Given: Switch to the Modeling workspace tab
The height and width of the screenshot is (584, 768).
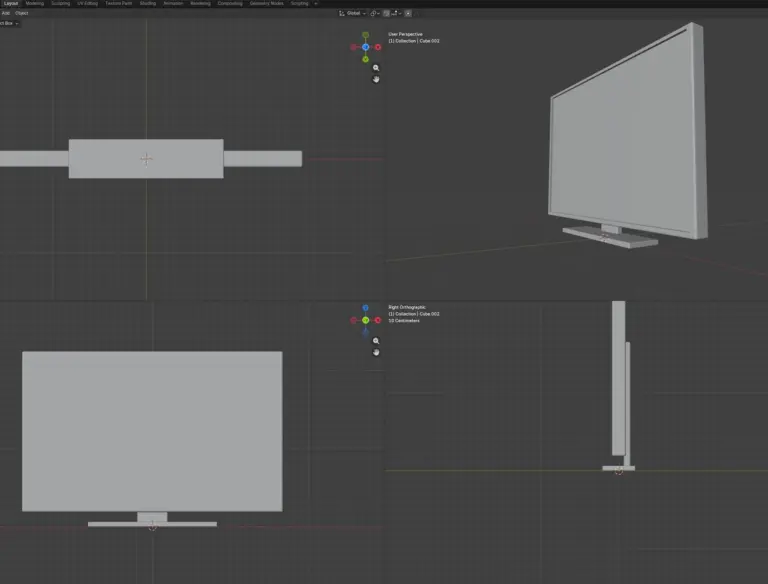Looking at the screenshot, I should 34,3.
